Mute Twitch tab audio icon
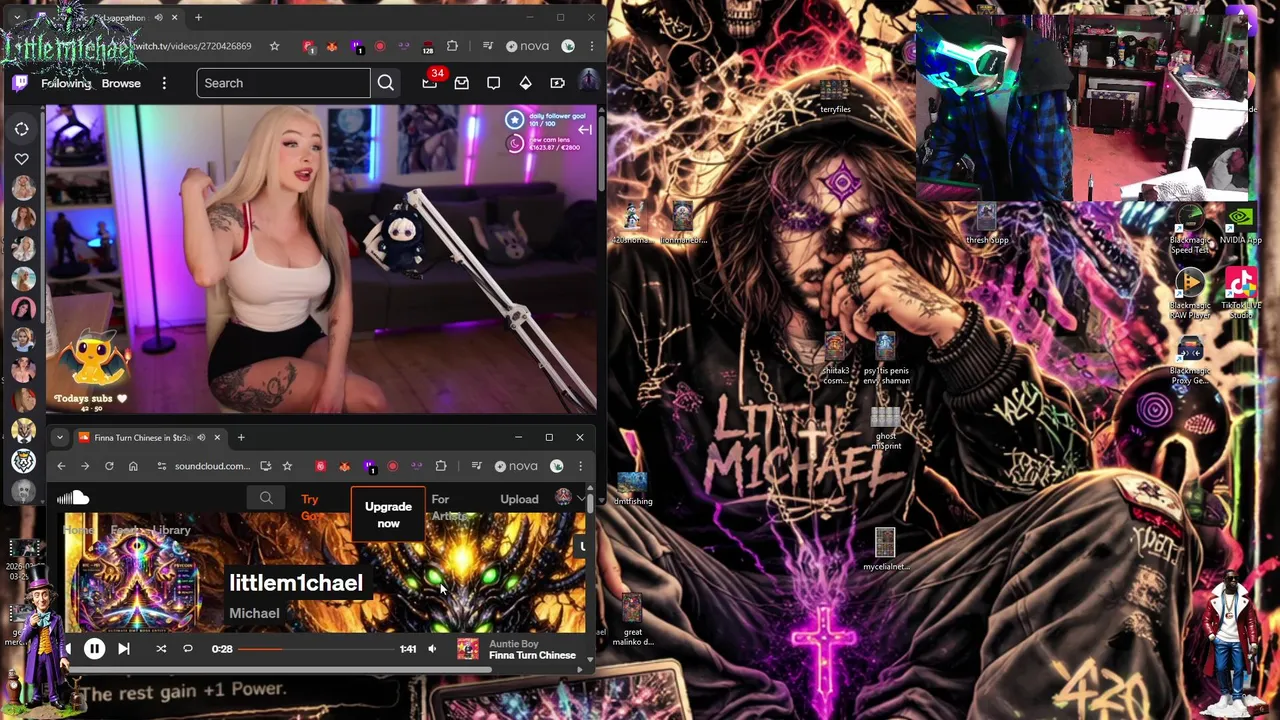 point(158,18)
